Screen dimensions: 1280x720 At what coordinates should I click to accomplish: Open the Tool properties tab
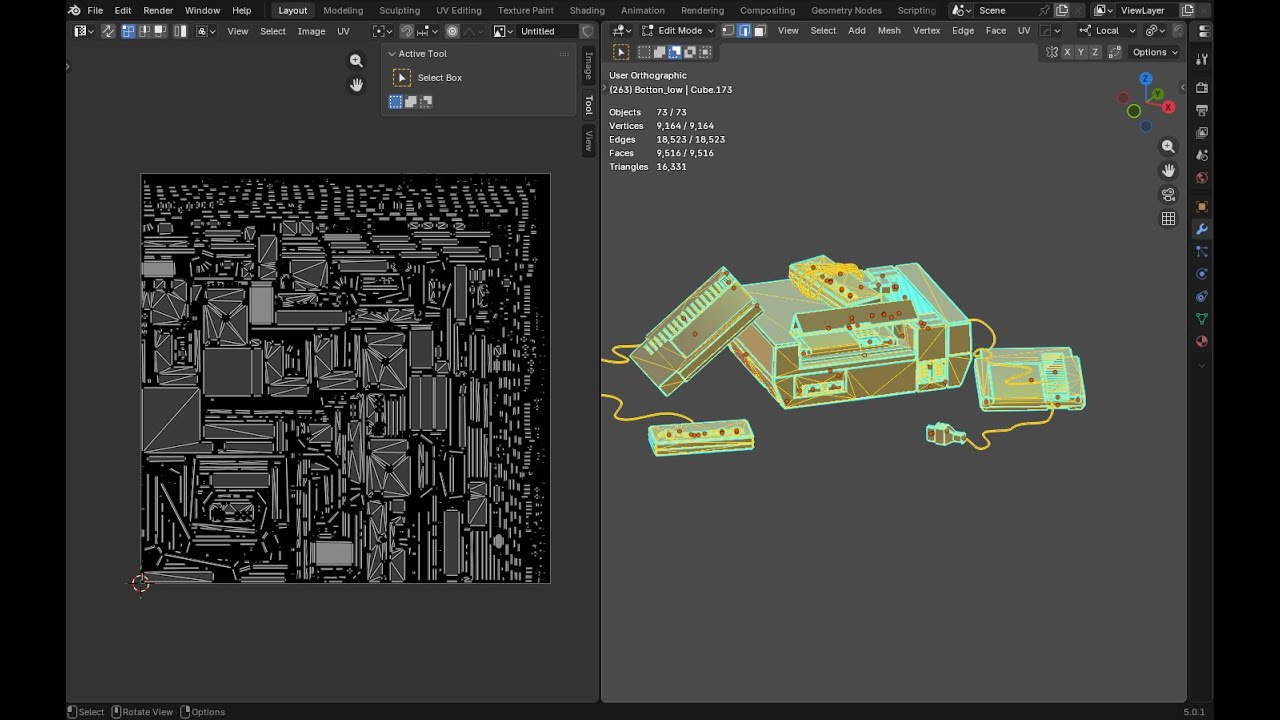[1202, 60]
